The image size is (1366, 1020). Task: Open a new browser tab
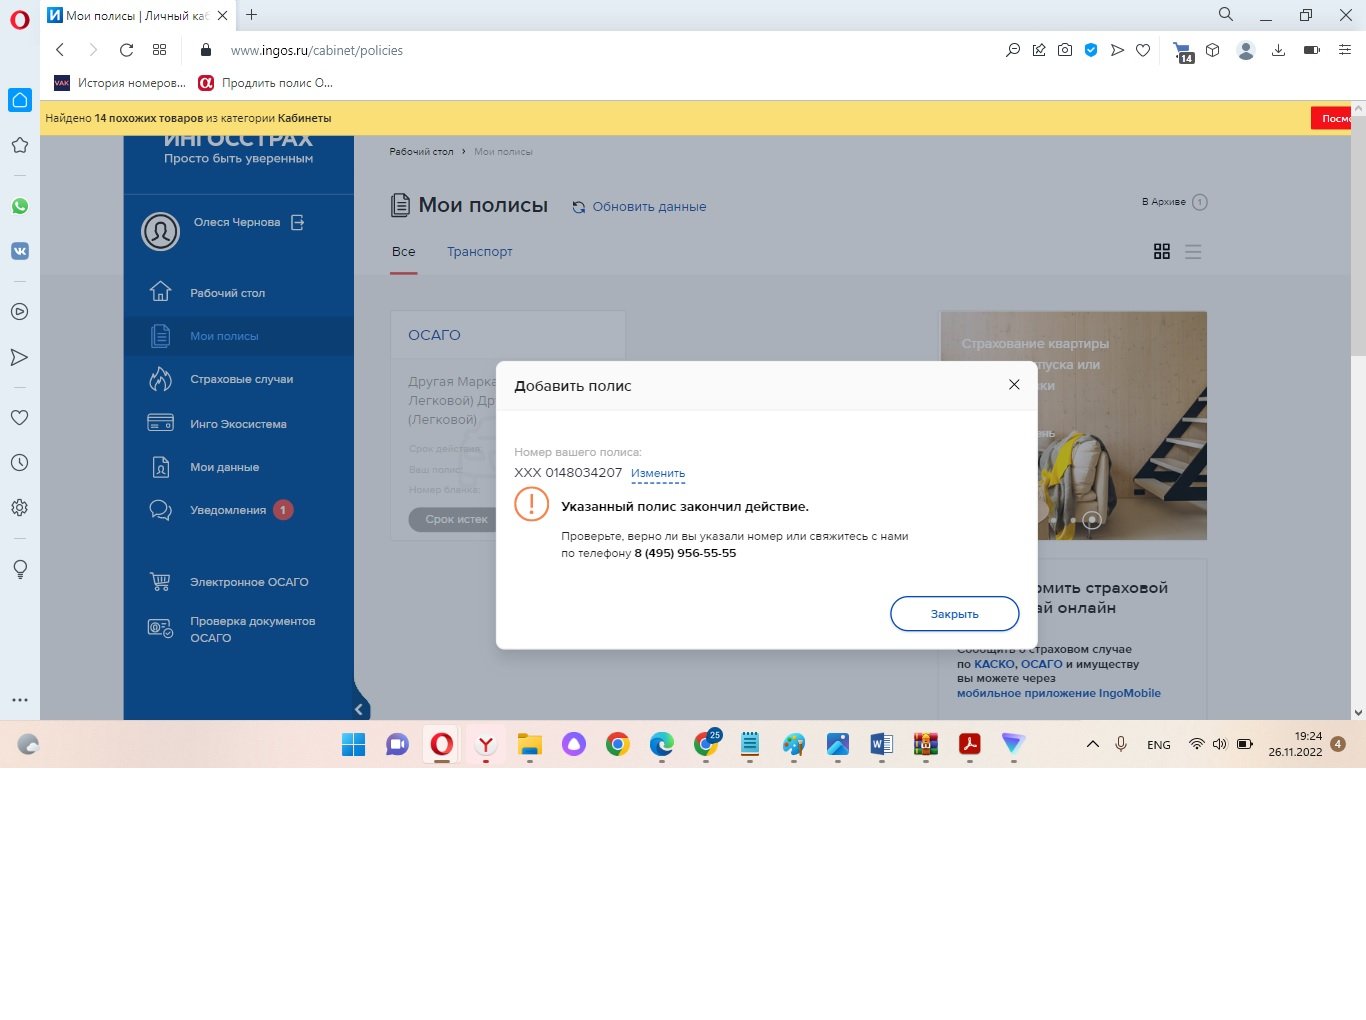(x=252, y=15)
